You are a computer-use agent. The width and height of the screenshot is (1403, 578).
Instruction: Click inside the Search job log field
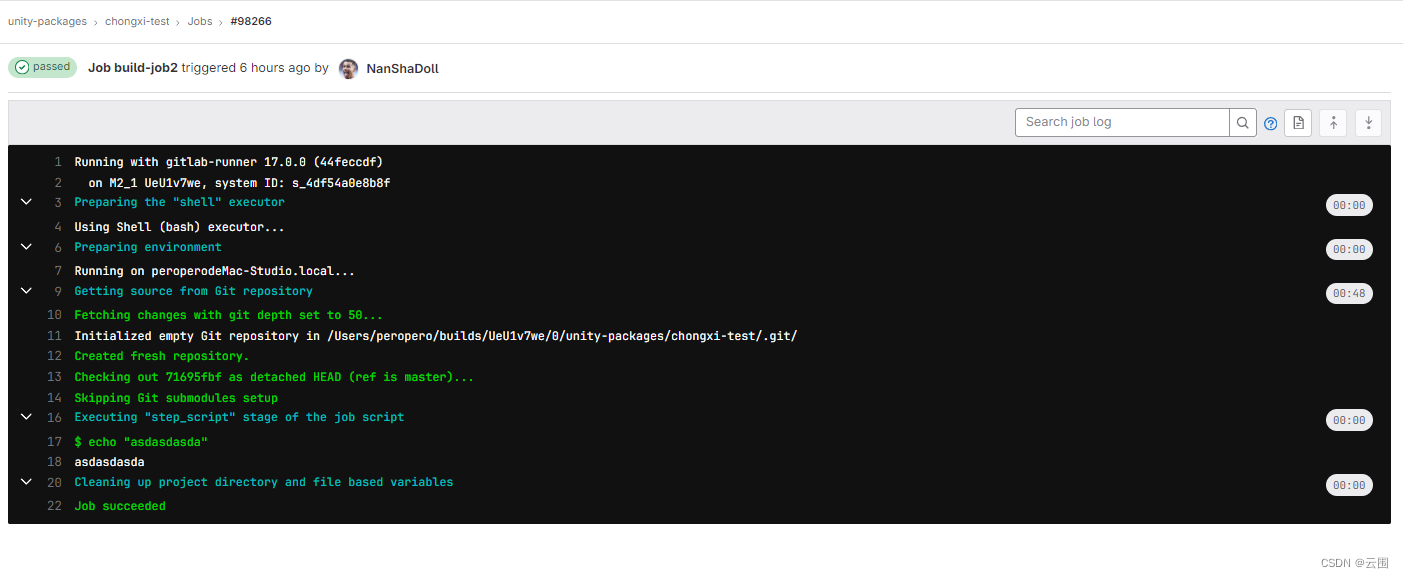tap(1120, 122)
